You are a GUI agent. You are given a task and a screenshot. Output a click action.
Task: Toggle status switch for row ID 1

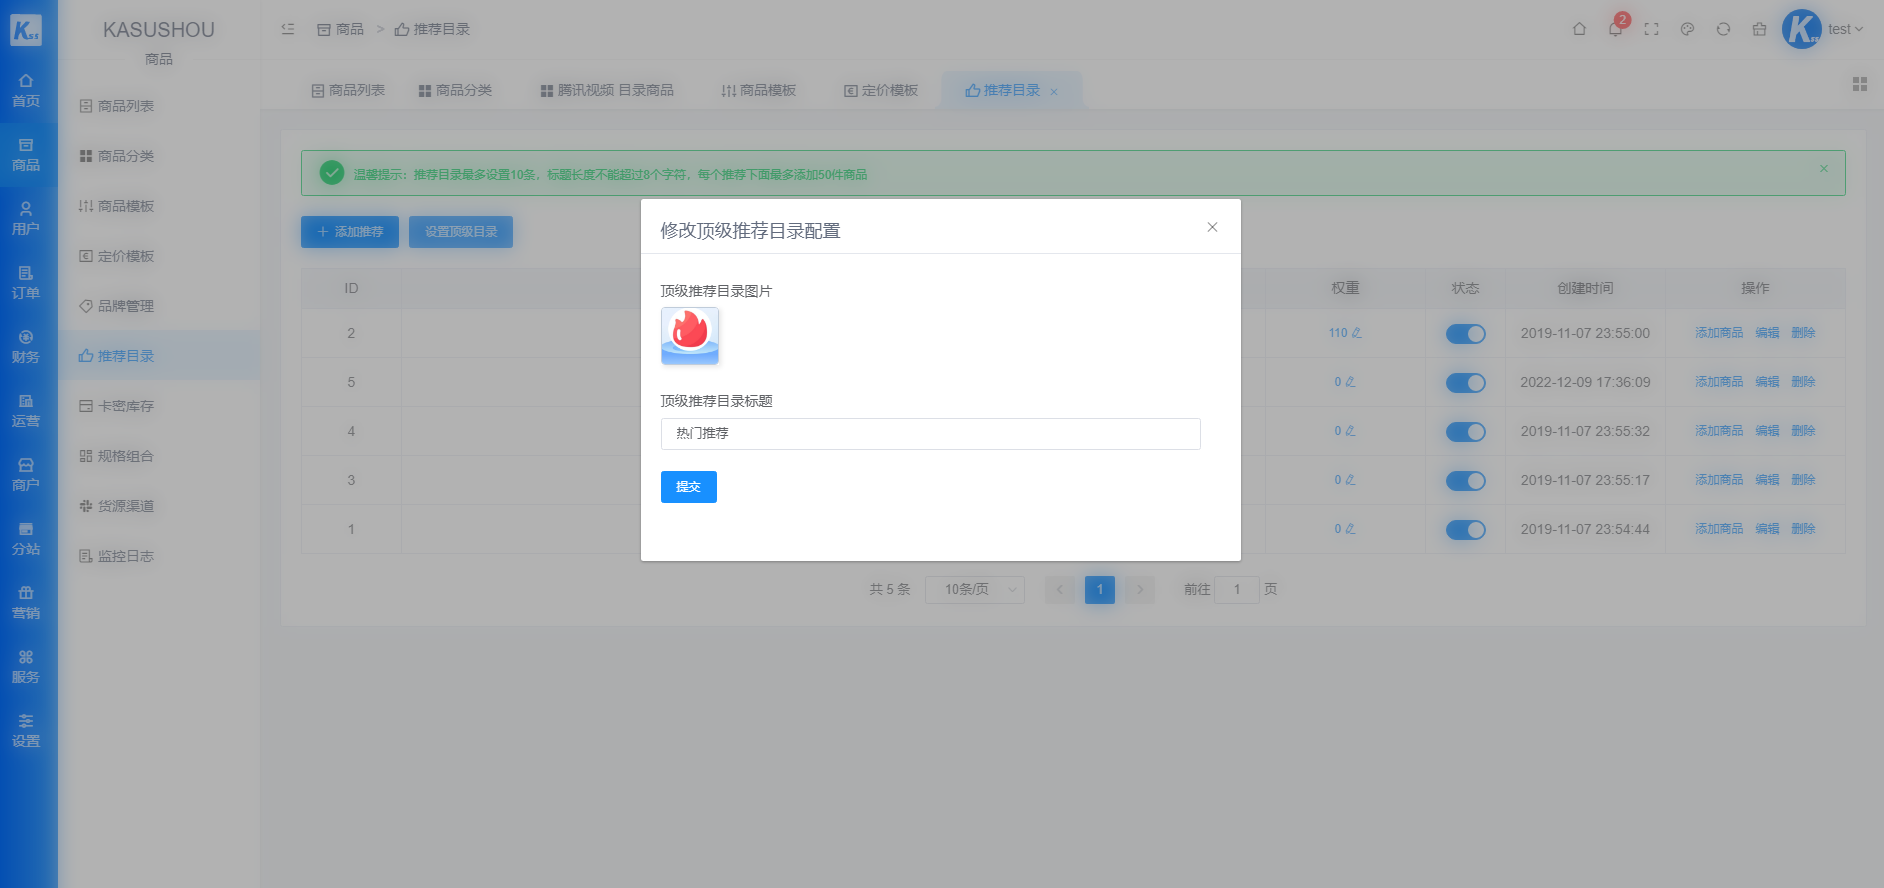1465,530
